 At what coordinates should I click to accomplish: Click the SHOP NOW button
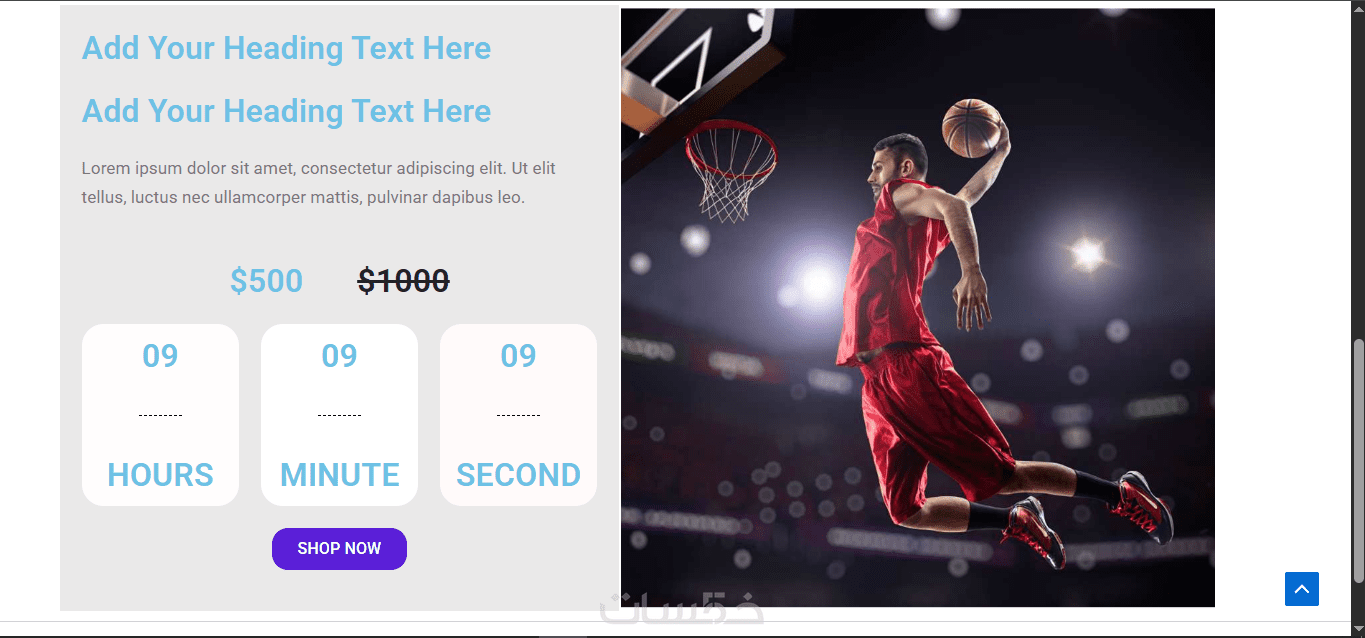339,549
